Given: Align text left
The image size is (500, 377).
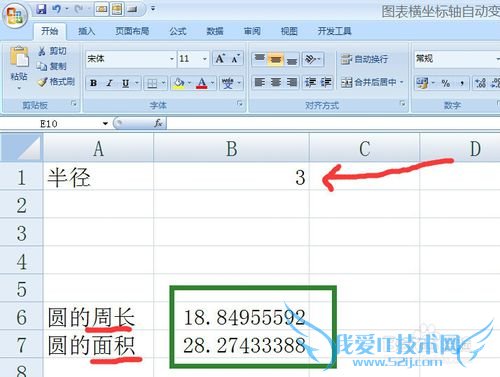Looking at the screenshot, I should (259, 82).
